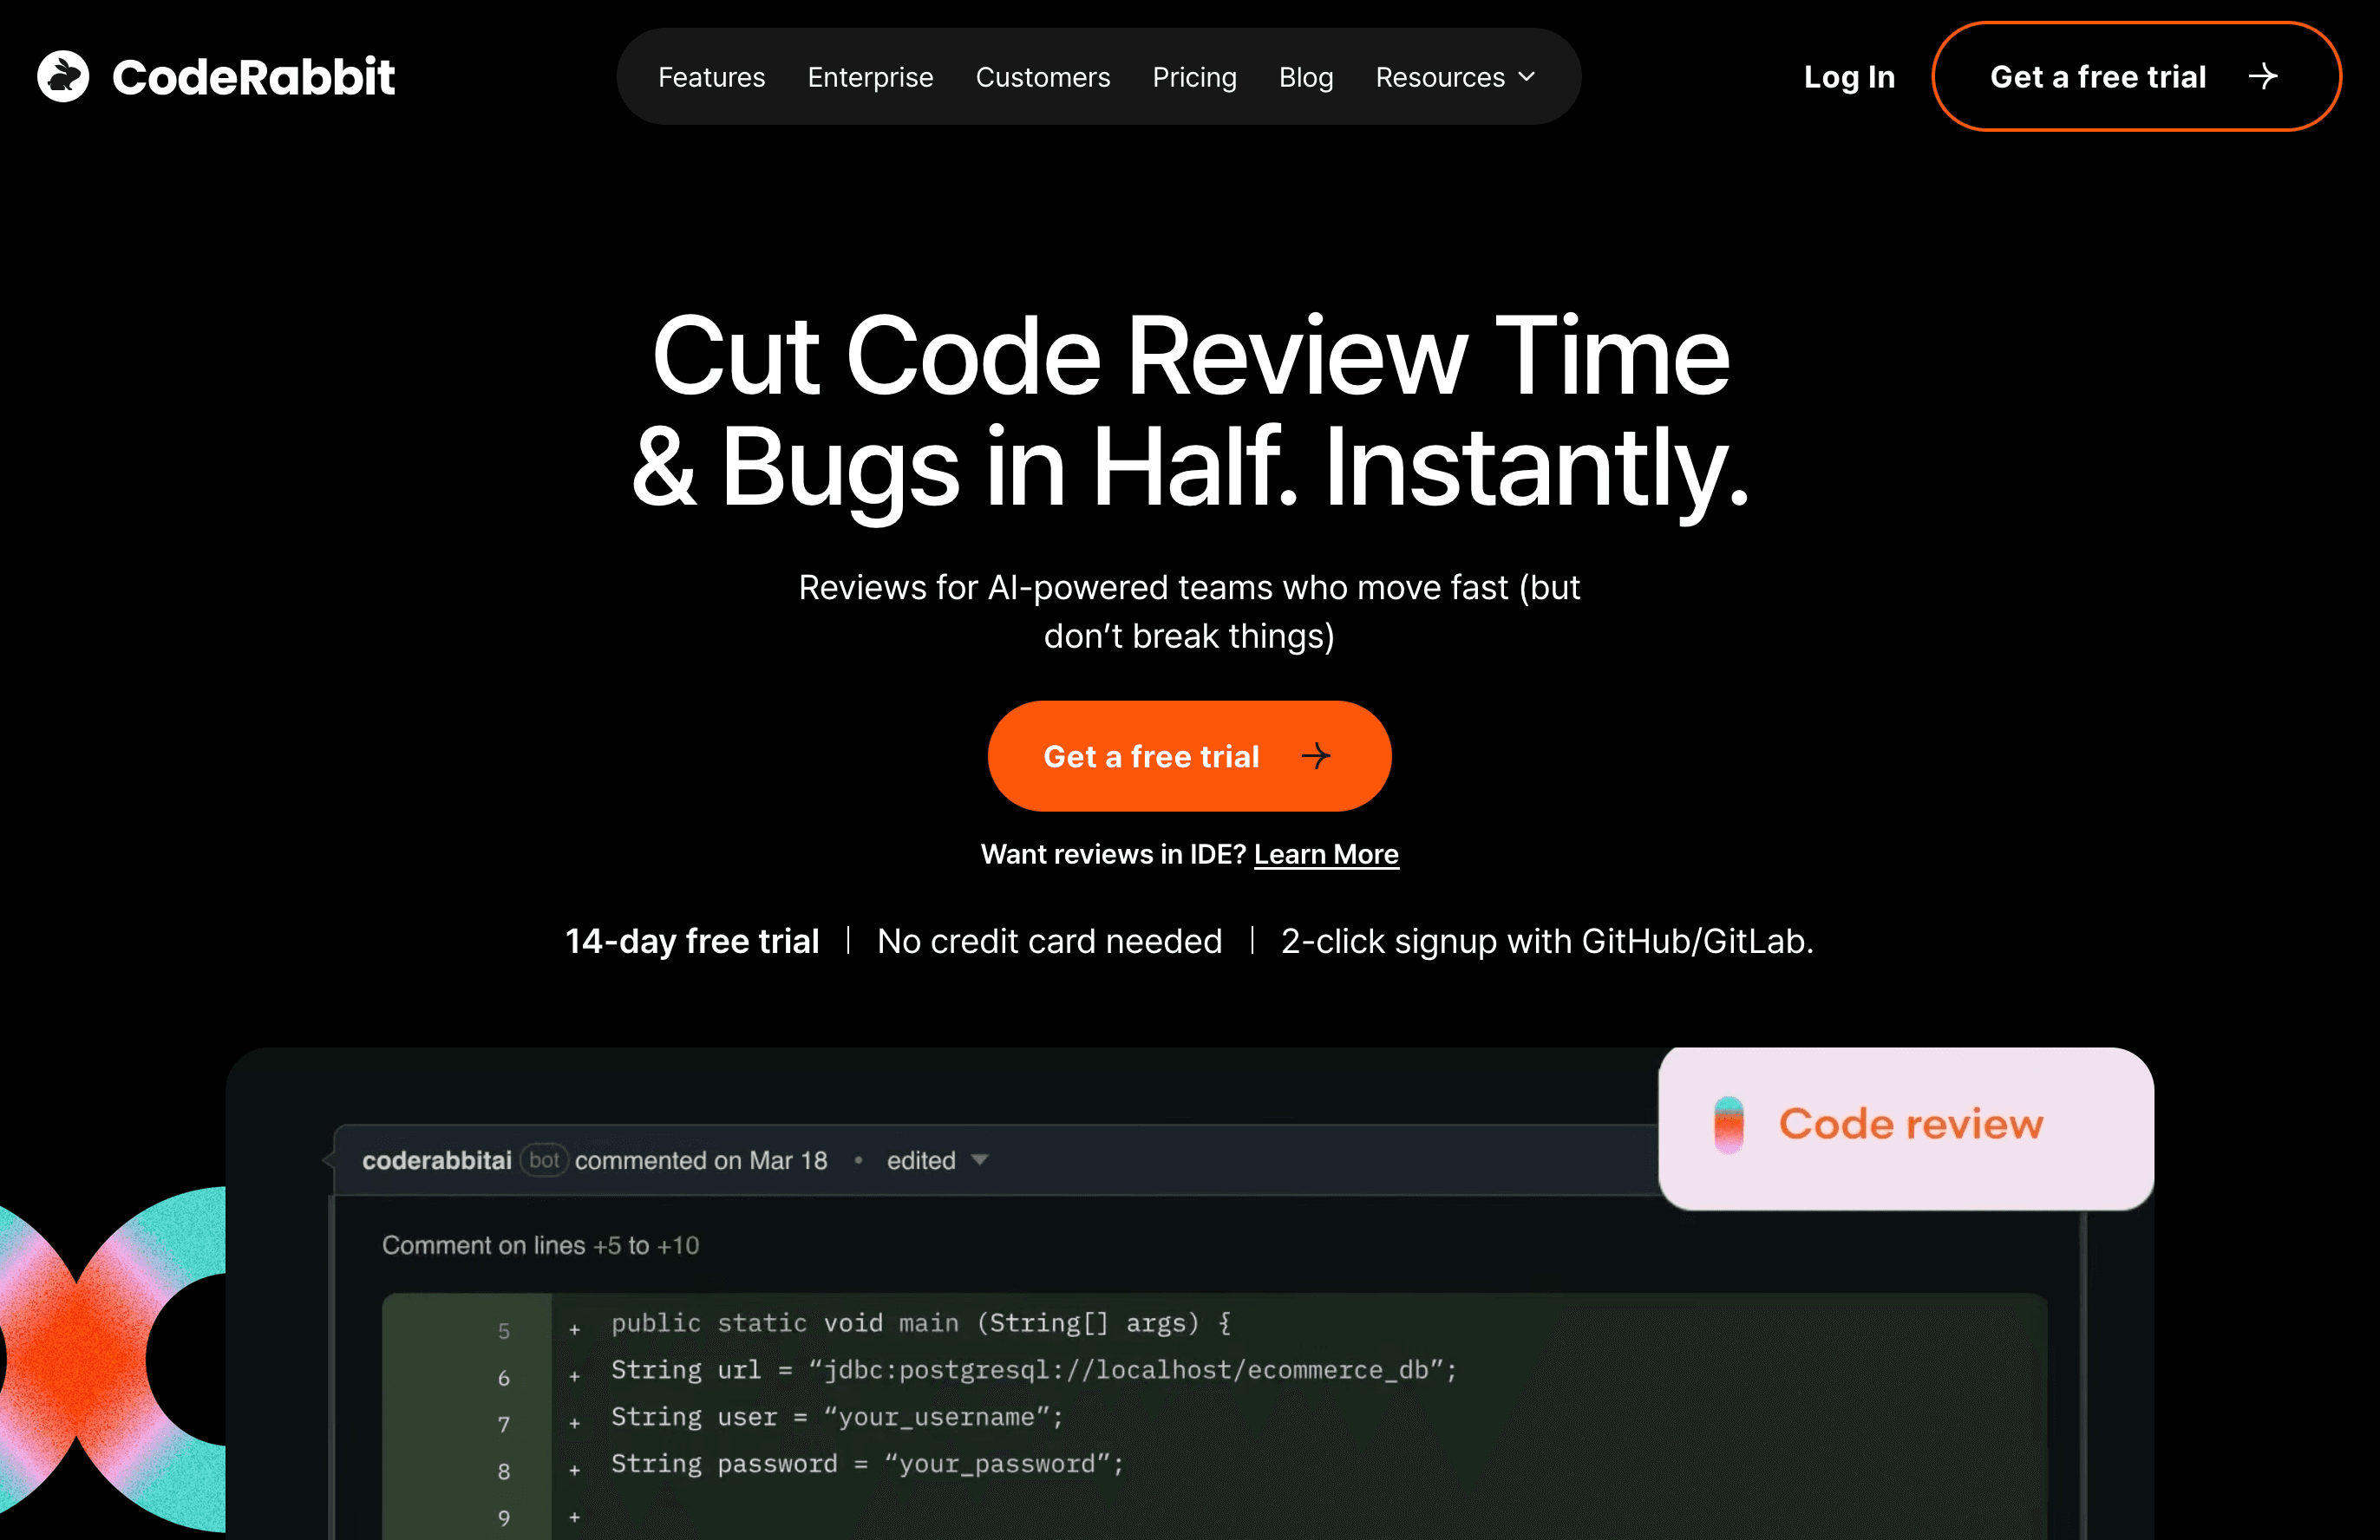Open the Blog nav link
2380x1540 pixels.
[1305, 77]
